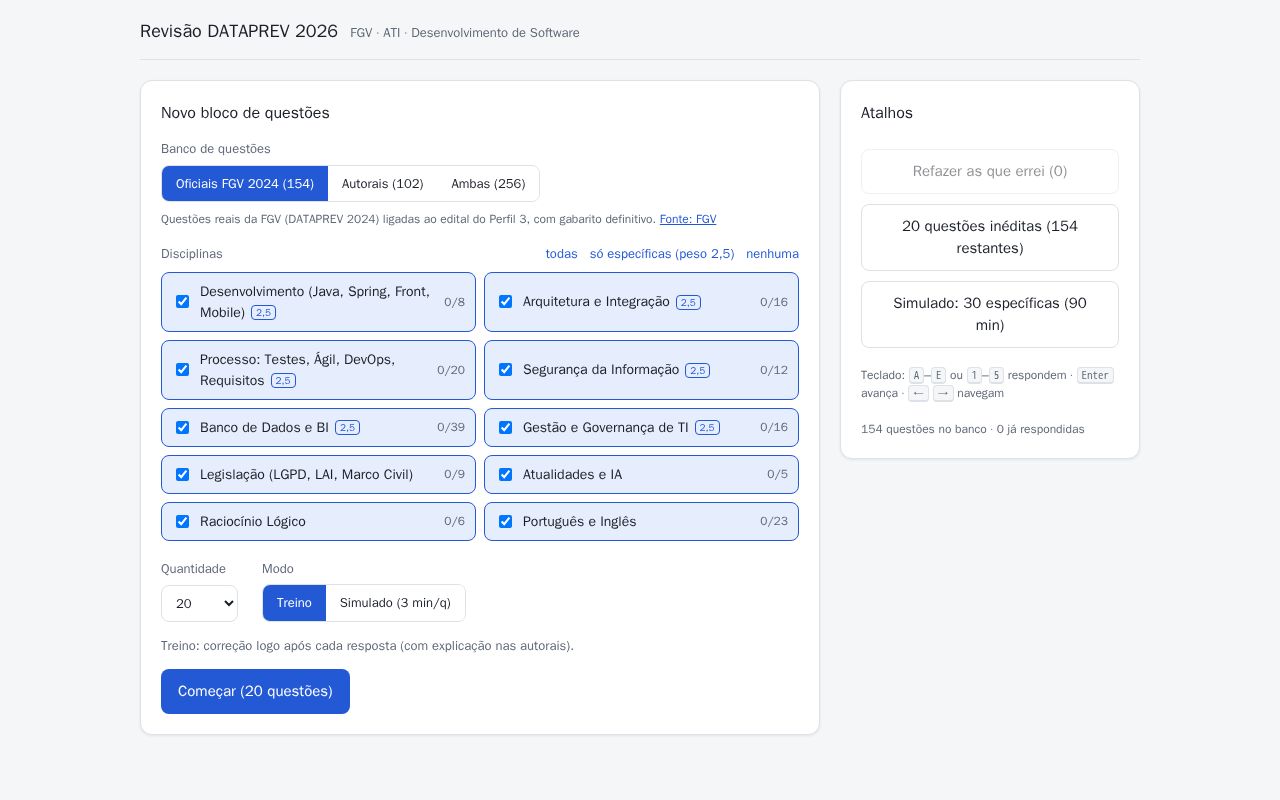
Task: Click the 2,5 weight badge on Arquitetura e Integração
Action: point(688,302)
